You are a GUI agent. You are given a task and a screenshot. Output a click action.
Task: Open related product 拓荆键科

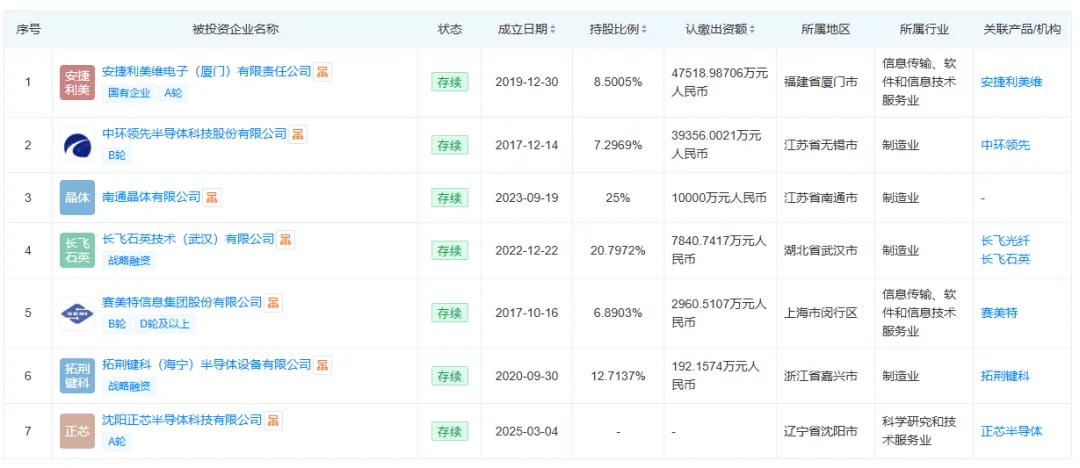click(1005, 376)
